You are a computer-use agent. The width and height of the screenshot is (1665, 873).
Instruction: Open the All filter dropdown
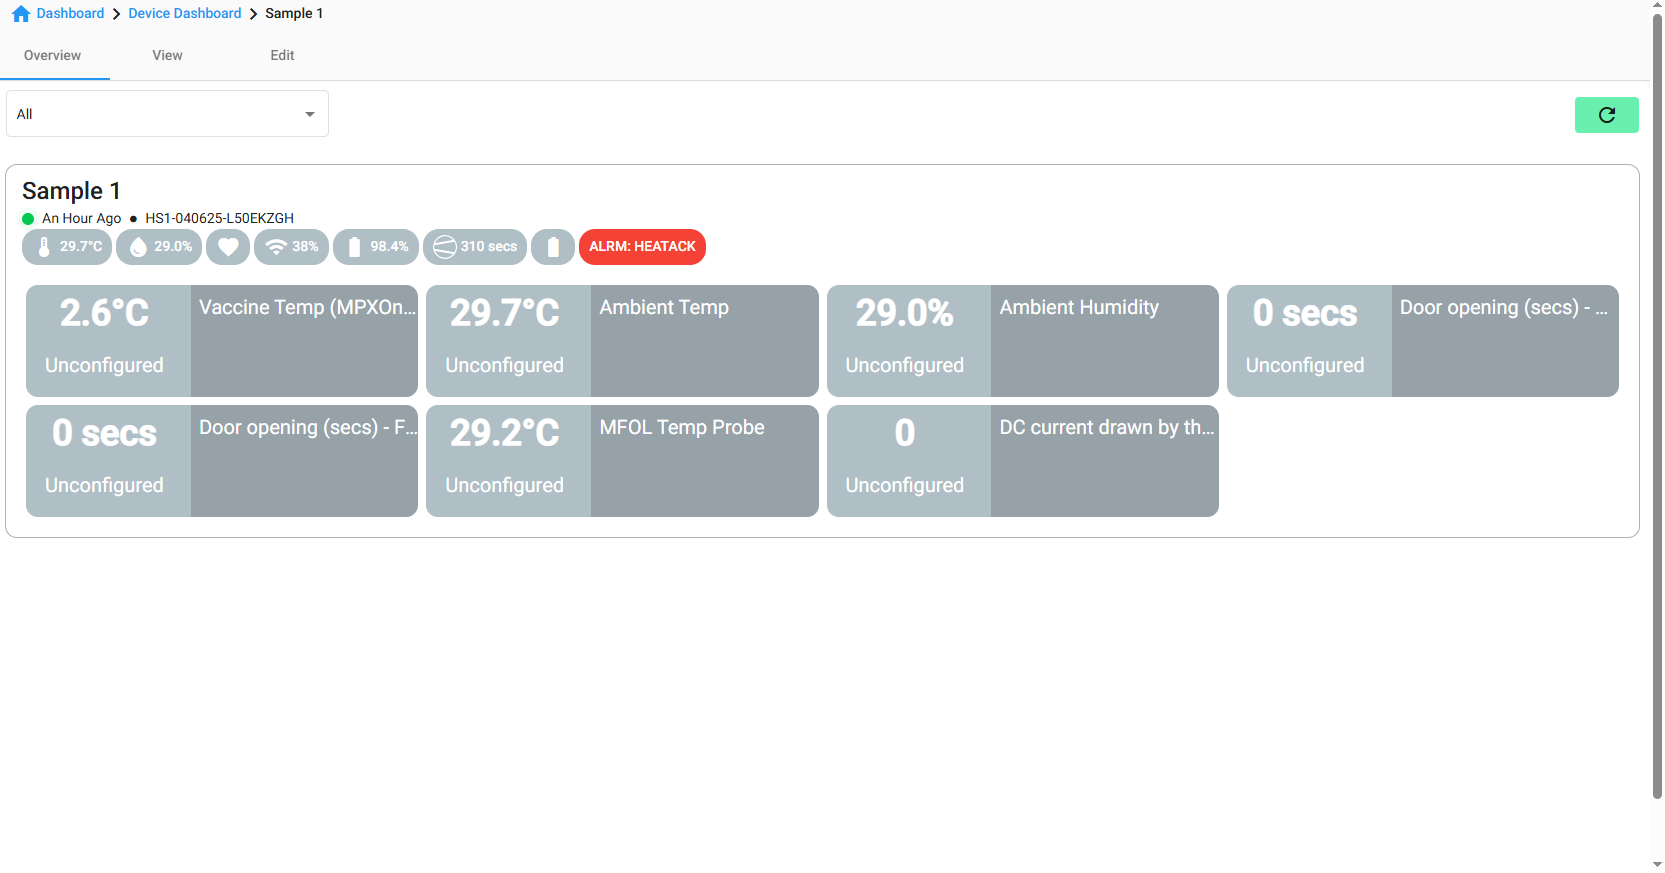(x=167, y=114)
